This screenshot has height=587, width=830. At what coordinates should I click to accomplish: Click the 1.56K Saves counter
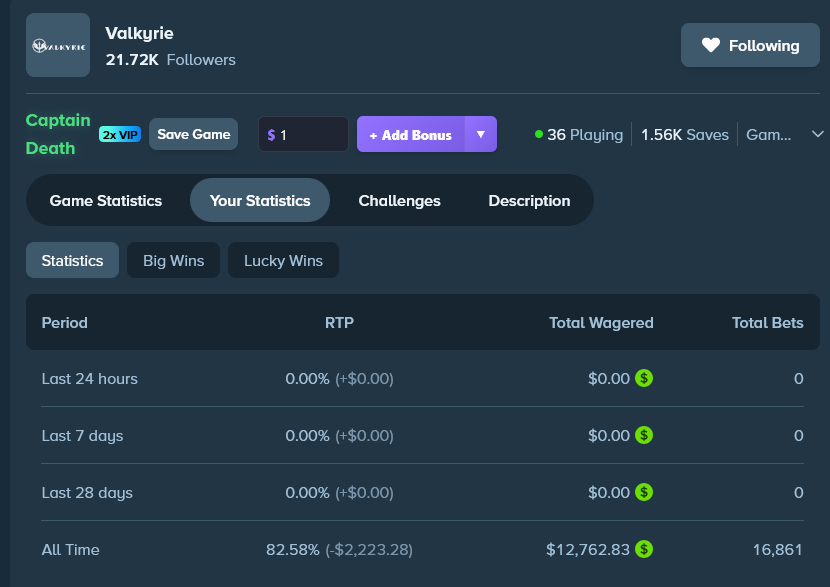(x=684, y=135)
